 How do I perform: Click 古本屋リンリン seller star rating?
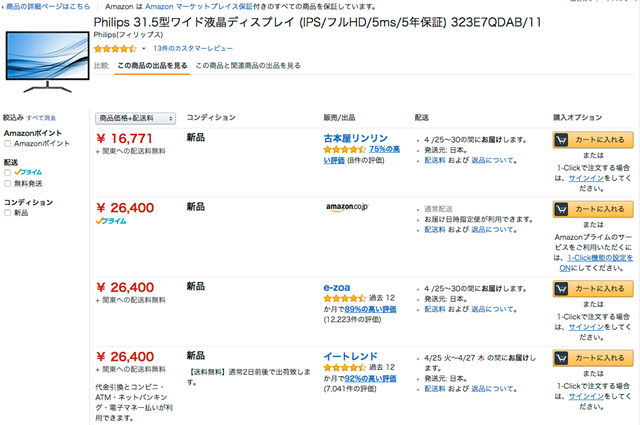[343, 148]
